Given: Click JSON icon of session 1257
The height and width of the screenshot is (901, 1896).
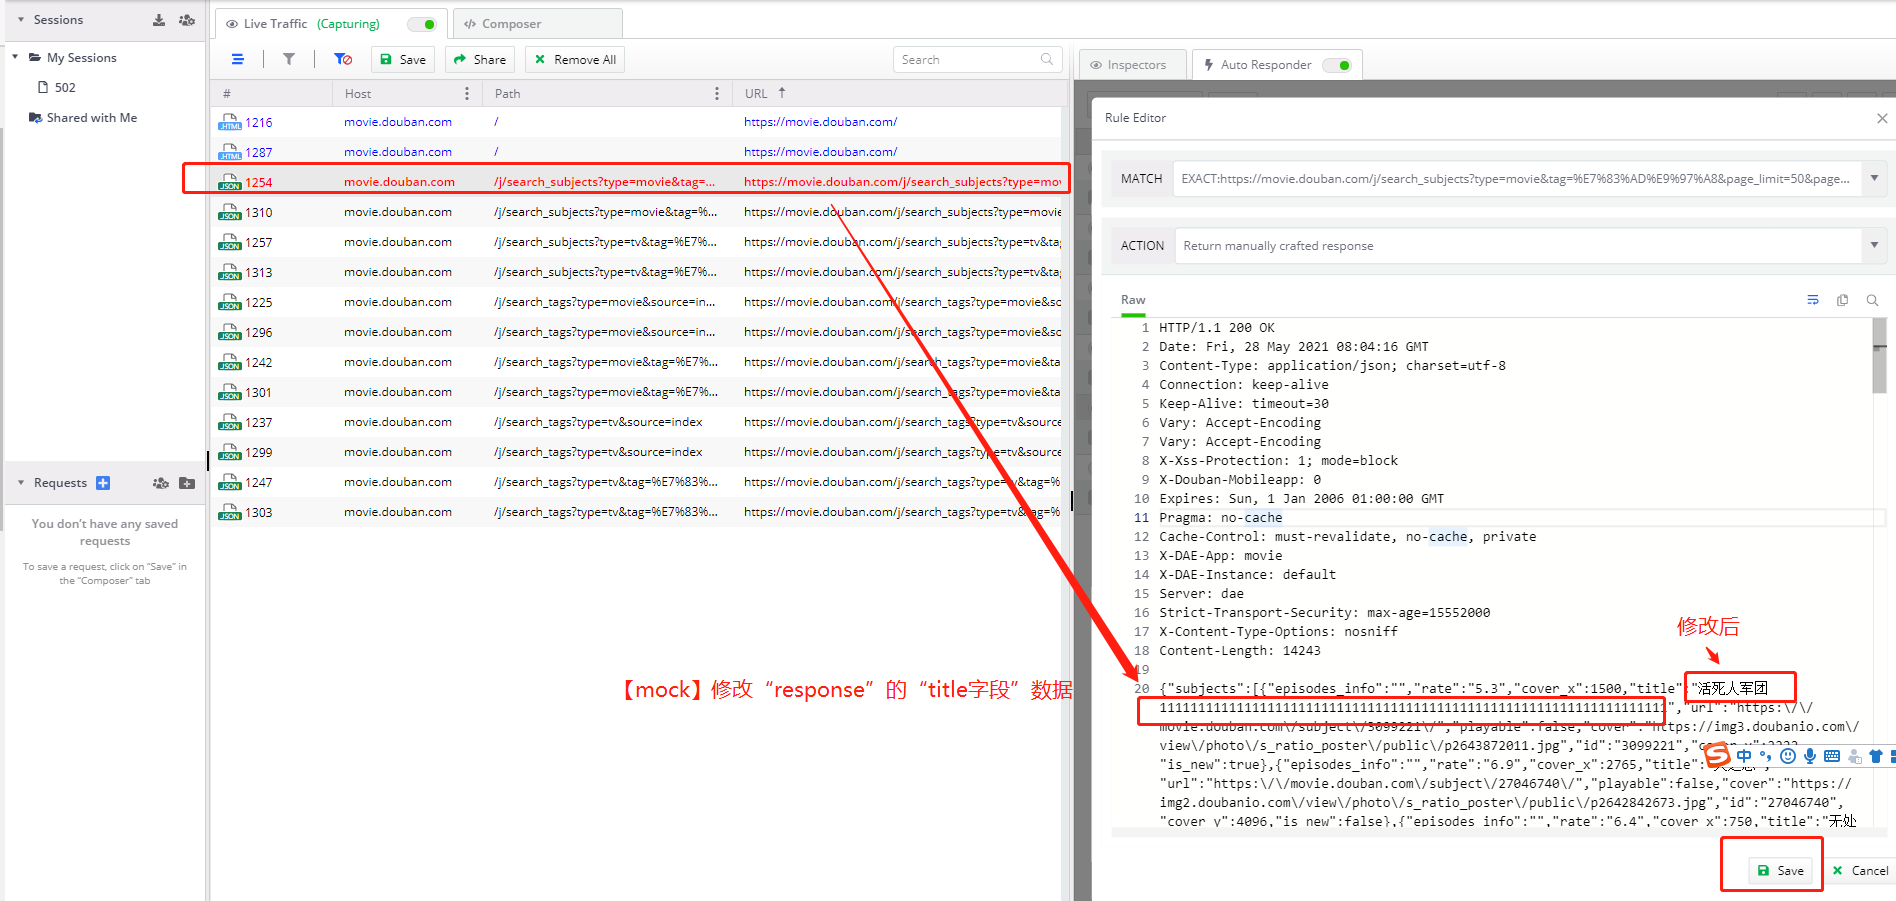Looking at the screenshot, I should tap(230, 242).
